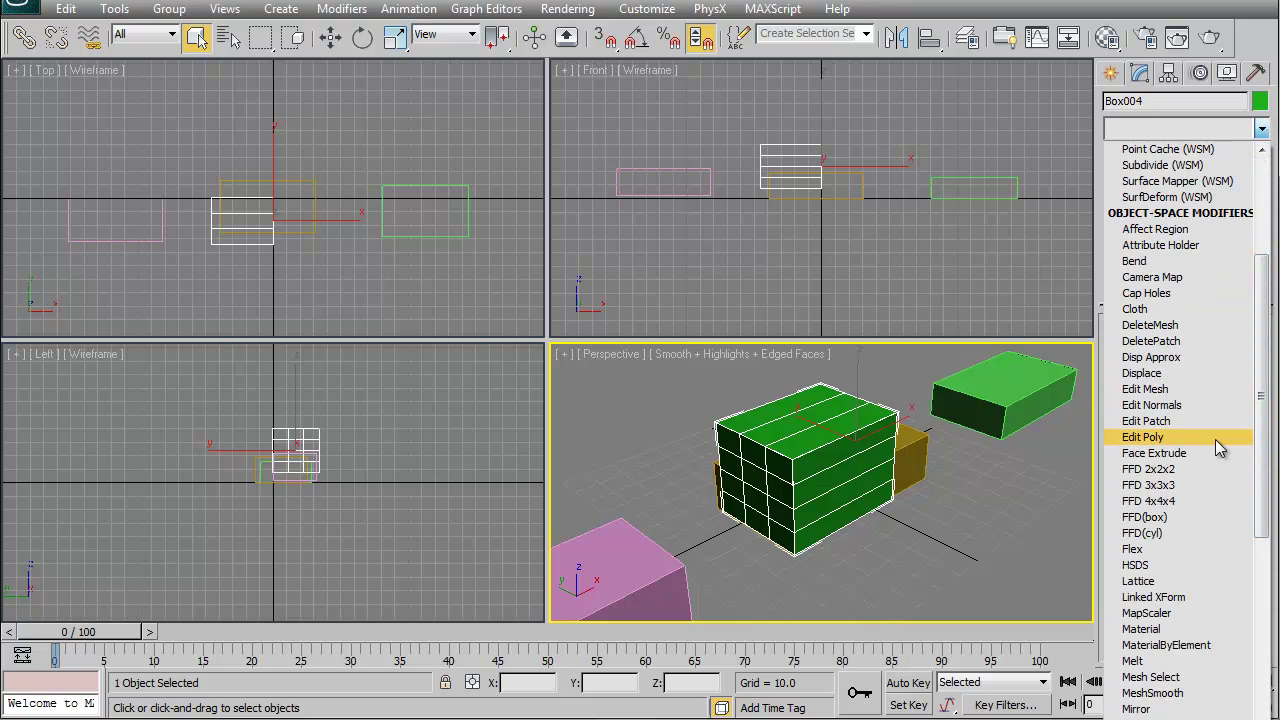Toggle the Selection Lock padlock

445,683
